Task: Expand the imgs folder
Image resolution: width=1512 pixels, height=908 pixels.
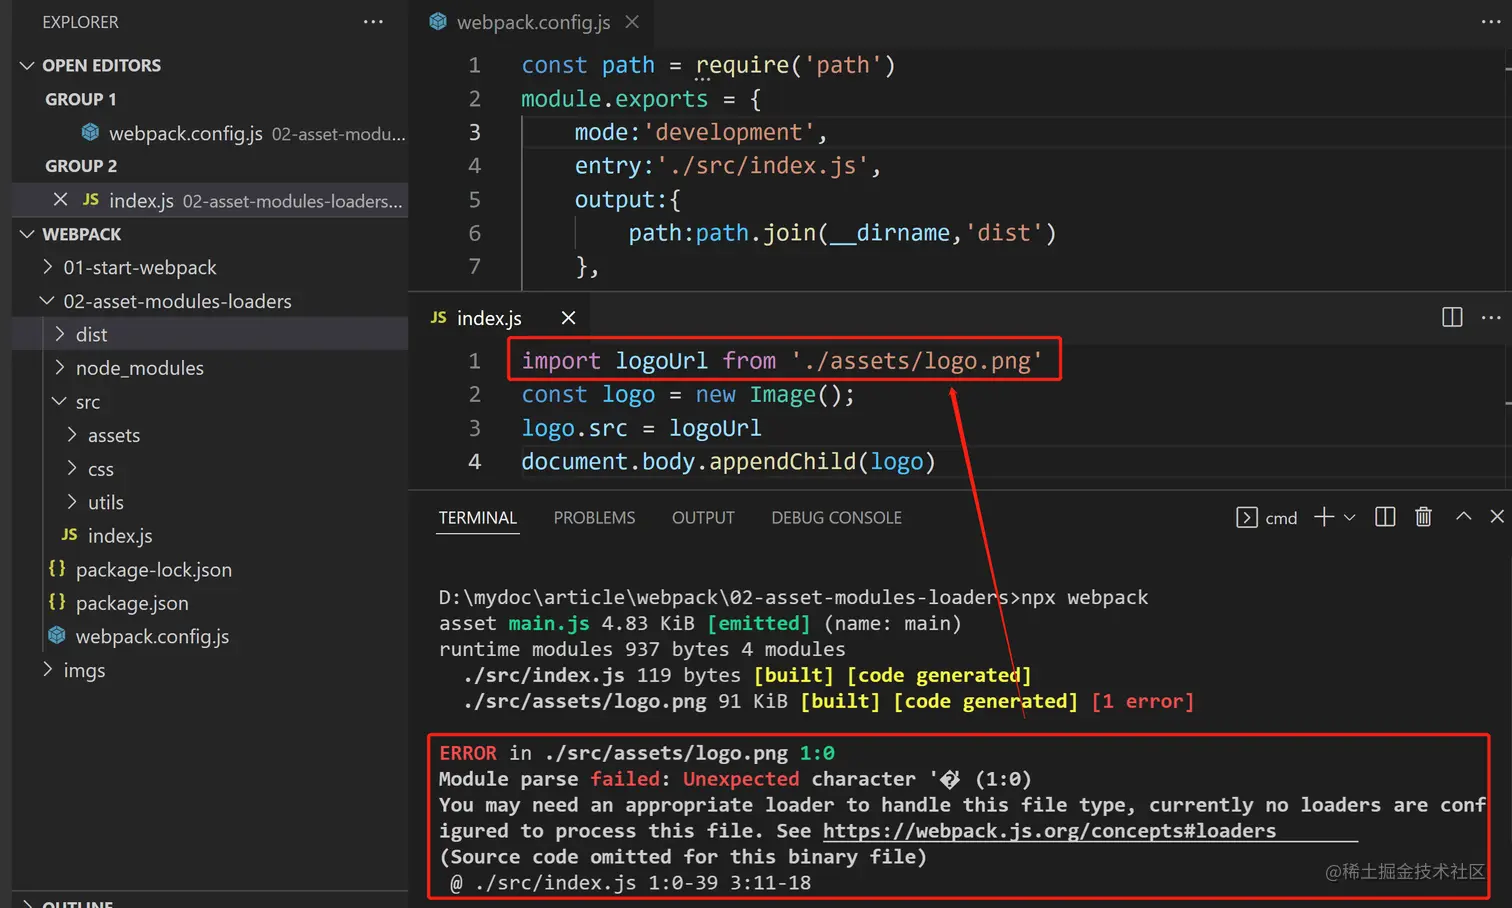Action: [47, 669]
